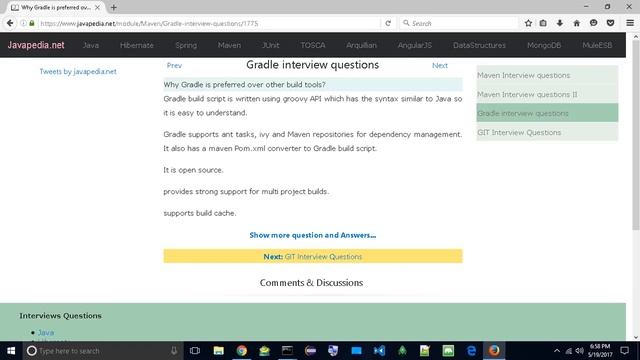Click the Firefox taskbar icon
The width and height of the screenshot is (640, 360).
(494, 351)
